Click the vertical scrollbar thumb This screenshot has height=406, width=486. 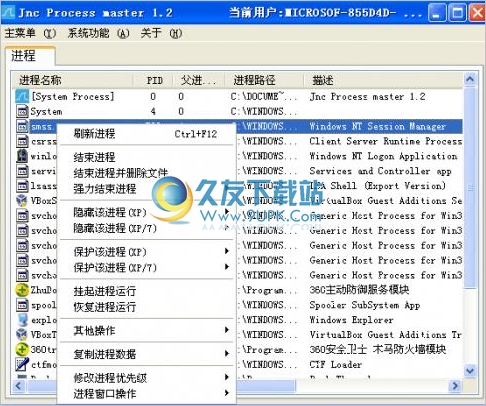(x=470, y=187)
